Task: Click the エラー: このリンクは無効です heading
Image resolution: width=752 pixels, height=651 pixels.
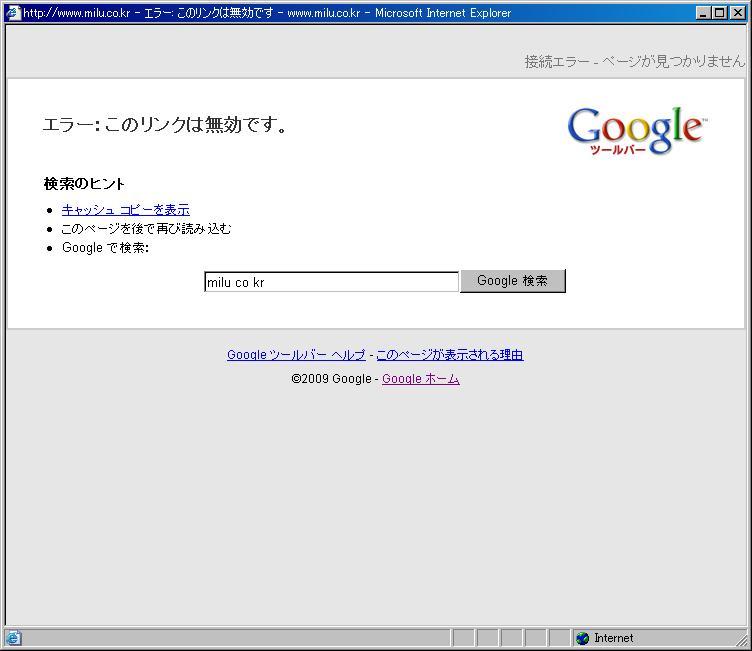Action: 165,125
